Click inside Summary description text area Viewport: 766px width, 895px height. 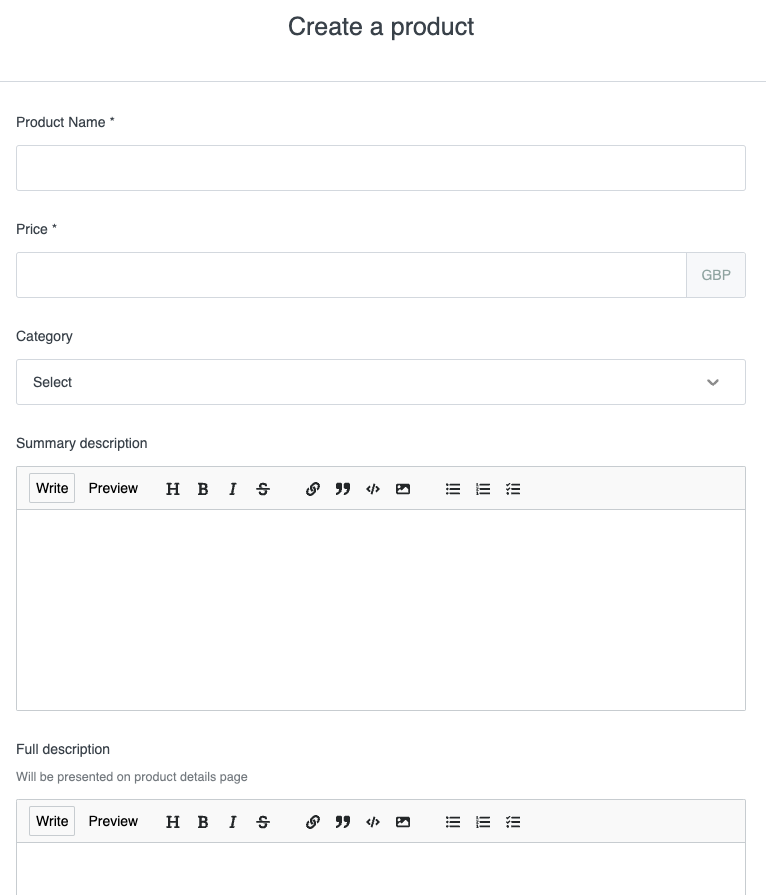click(381, 610)
